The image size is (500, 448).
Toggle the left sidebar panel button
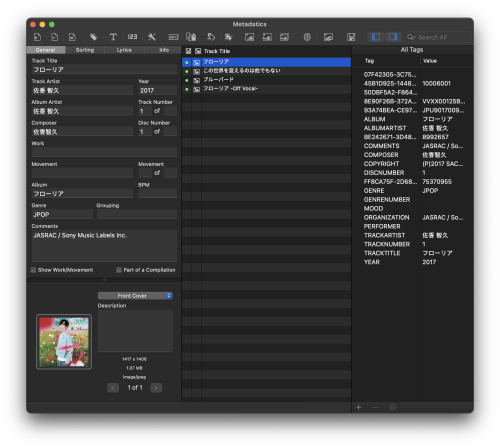[x=376, y=37]
